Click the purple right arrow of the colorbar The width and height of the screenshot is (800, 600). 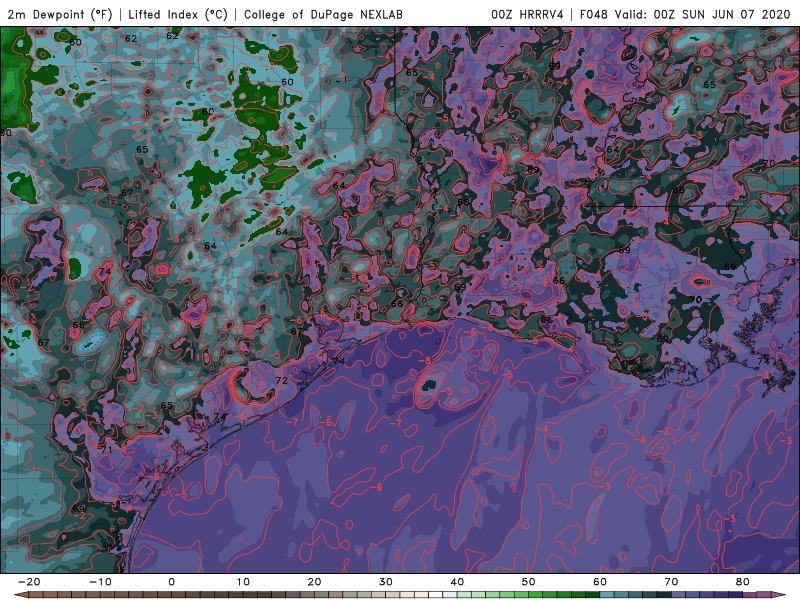click(779, 595)
